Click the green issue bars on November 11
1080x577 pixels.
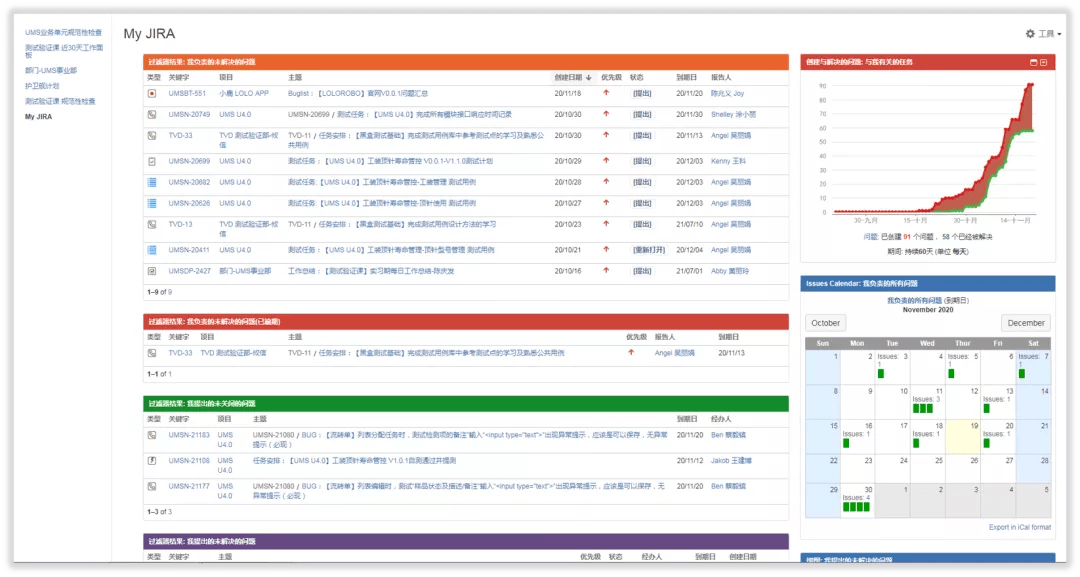923,408
